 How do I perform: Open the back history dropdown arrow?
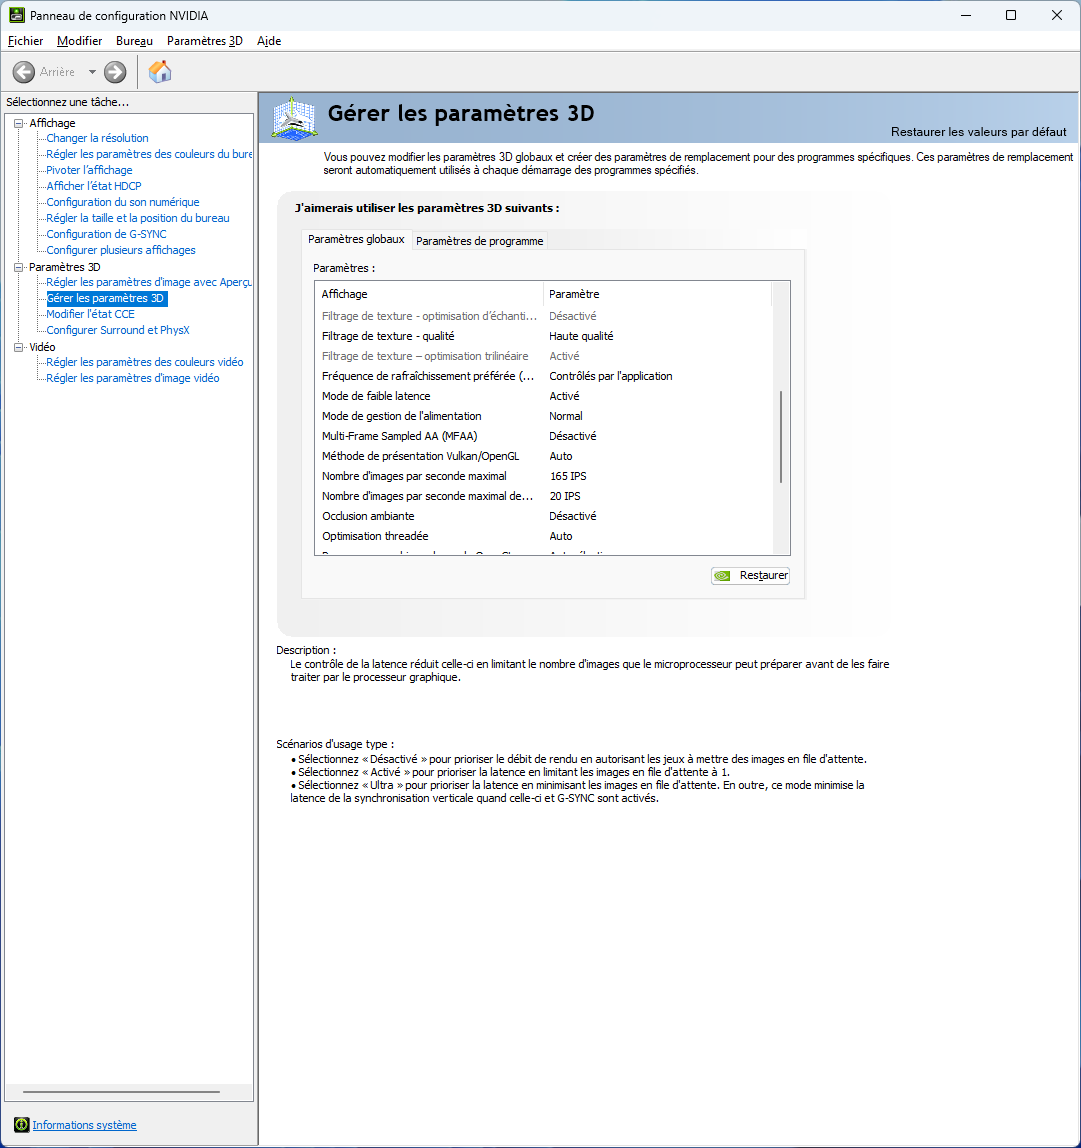pyautogui.click(x=92, y=72)
